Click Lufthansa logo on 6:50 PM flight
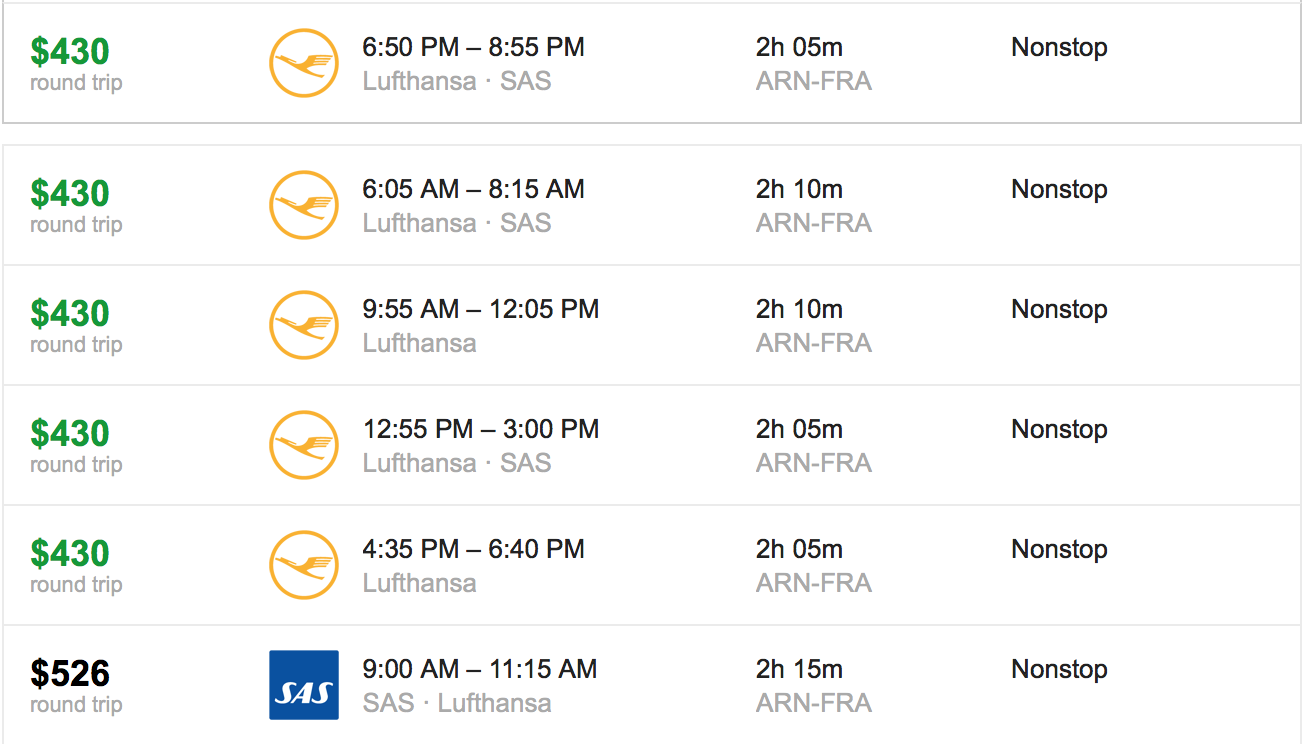 [x=304, y=63]
